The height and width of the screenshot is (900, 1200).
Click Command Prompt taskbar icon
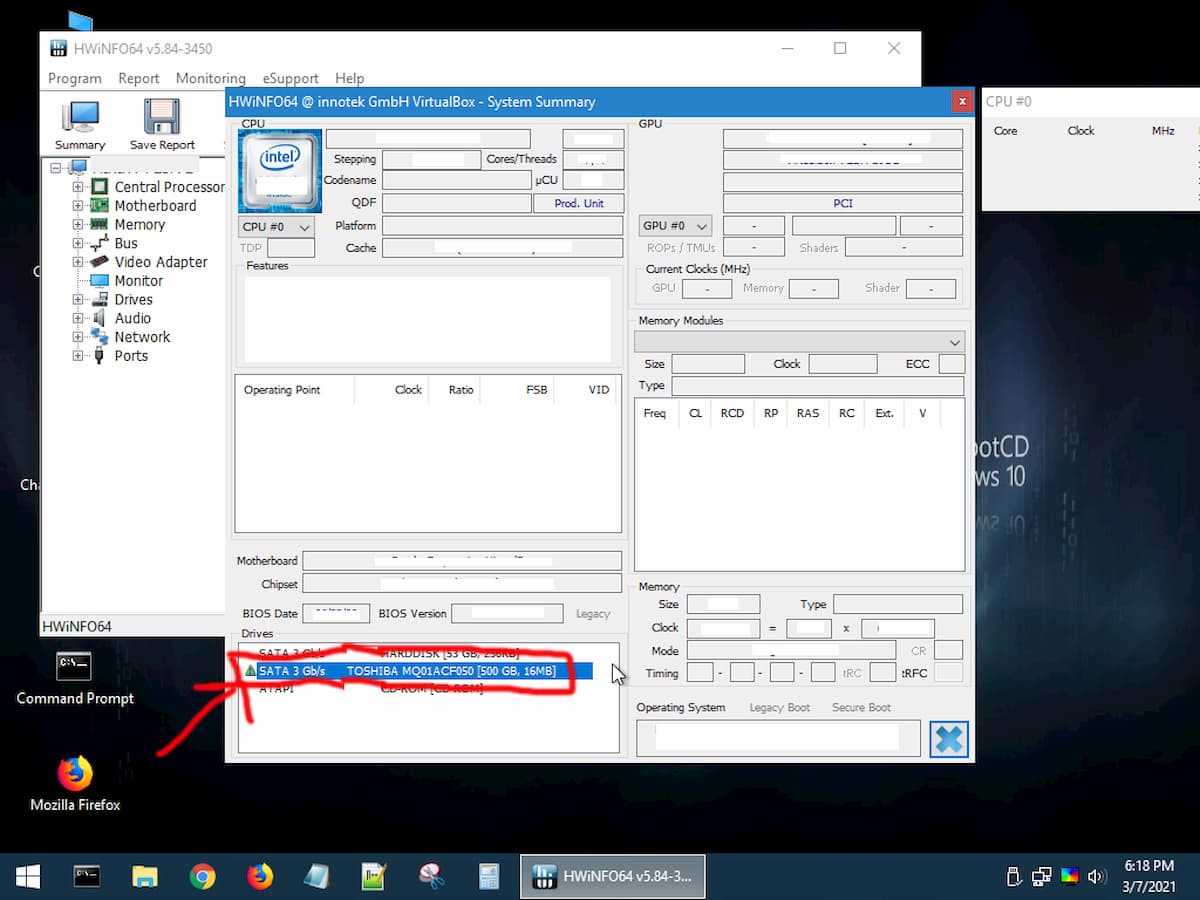tap(87, 877)
